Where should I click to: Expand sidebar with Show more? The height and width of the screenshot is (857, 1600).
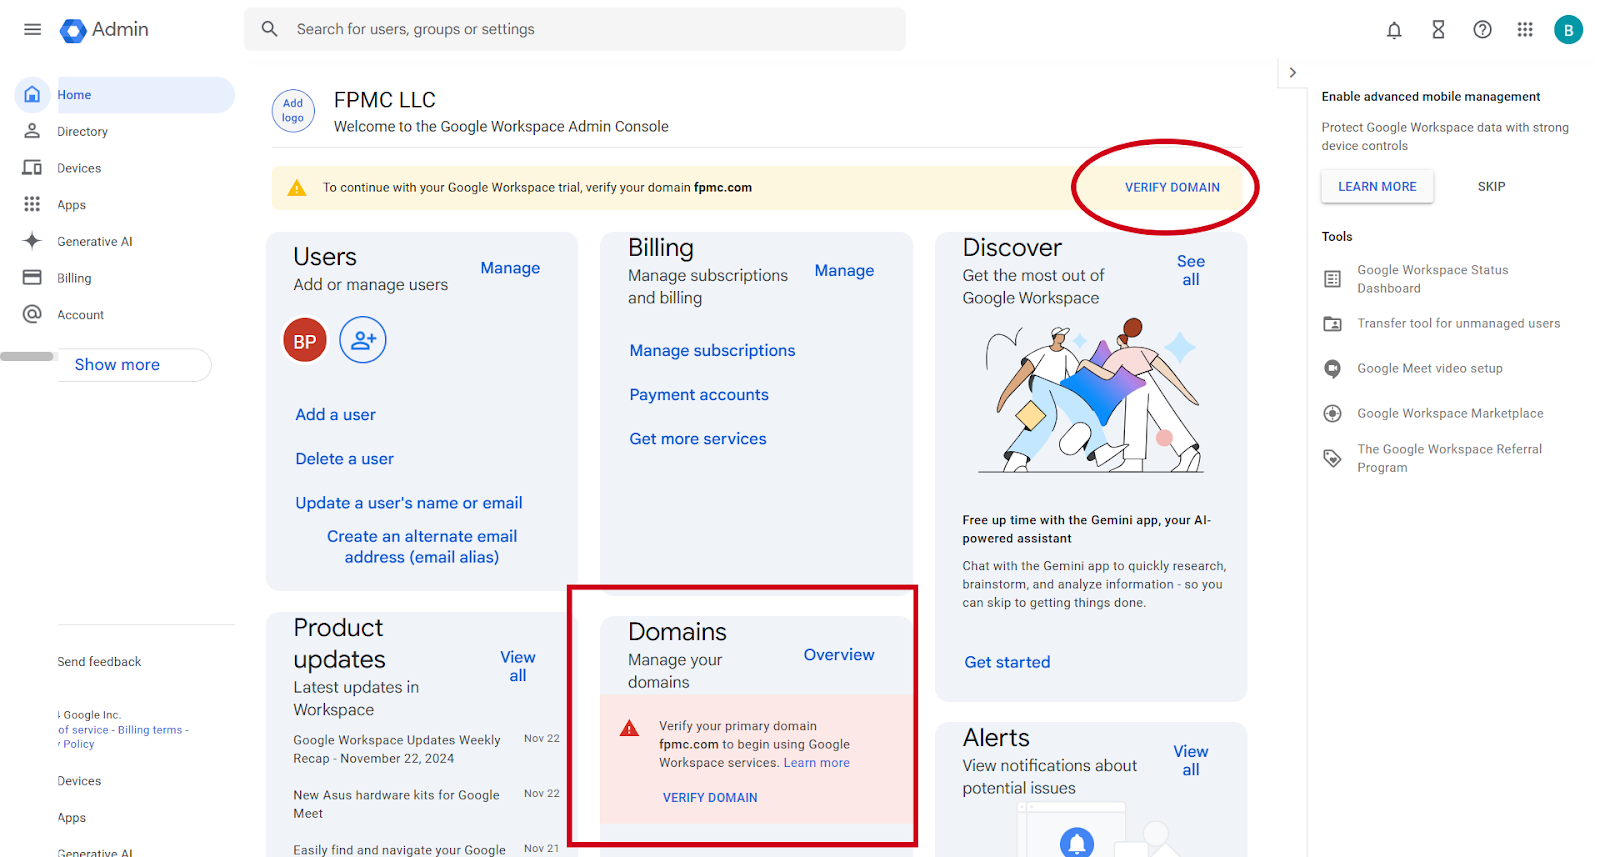[117, 365]
